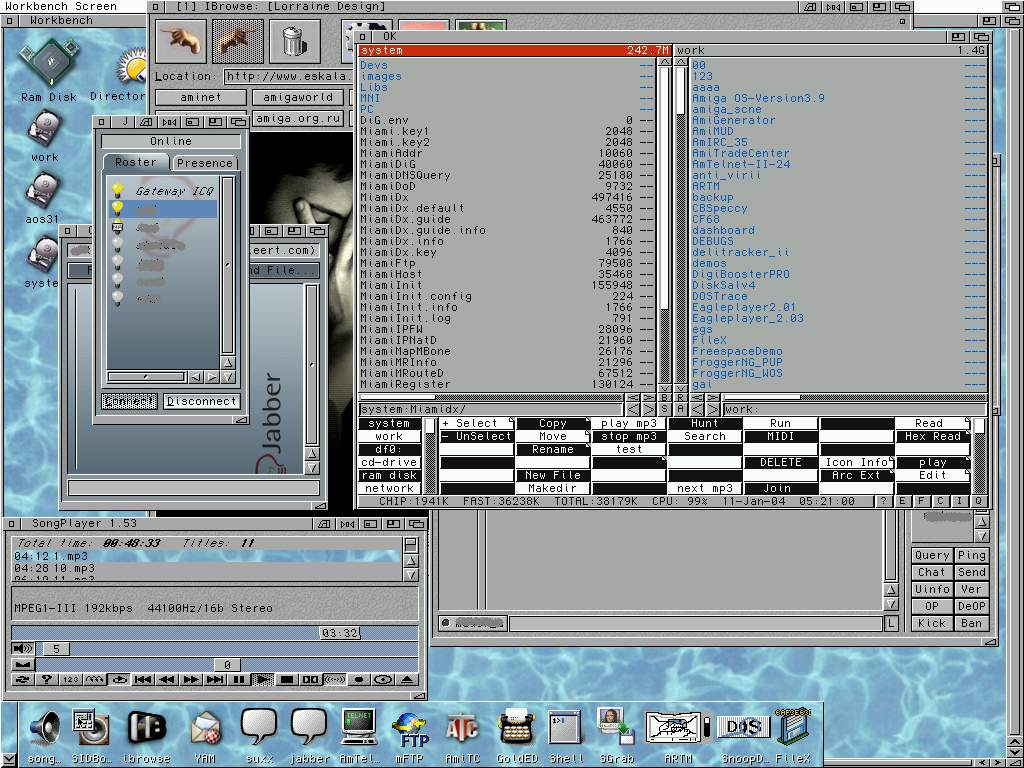Go to previous track in SongPlayer
1024x768 pixels.
coord(143,679)
